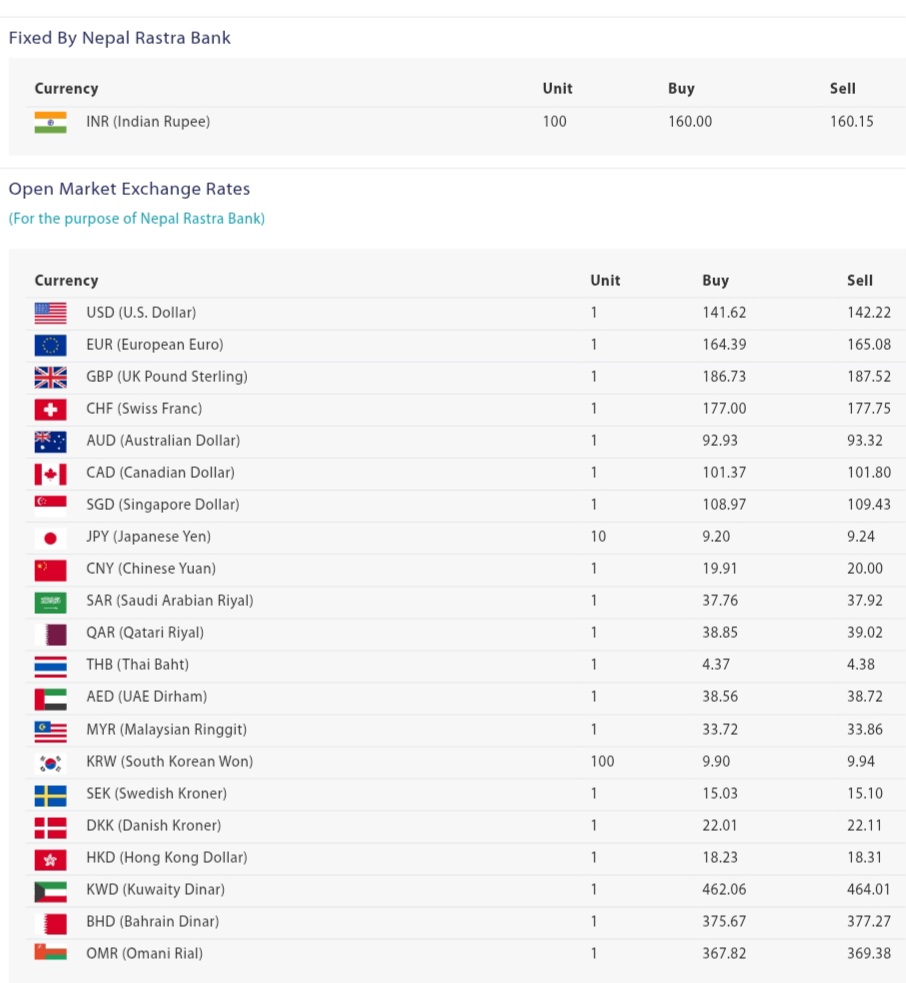The image size is (906, 983).
Task: Click the Kuwait flag icon
Action: tap(50, 889)
